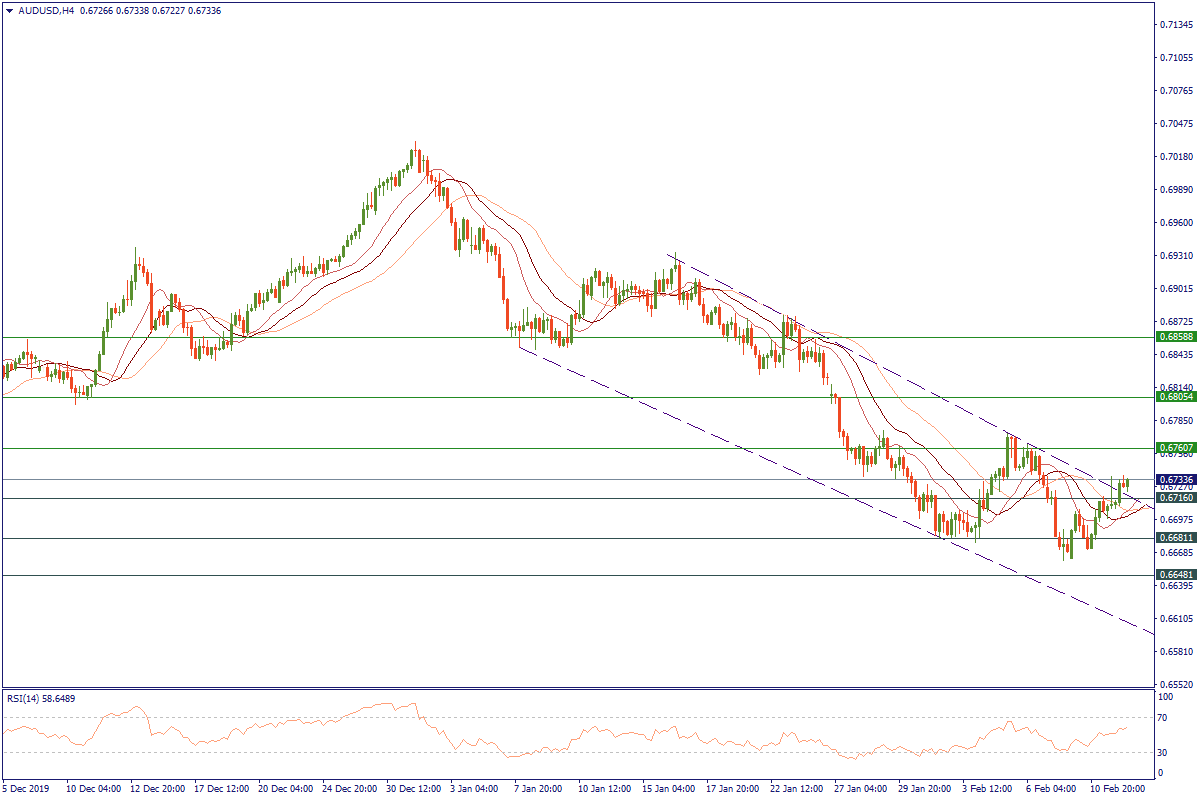Click the 15 Jan 04:00 time axis label
The height and width of the screenshot is (800, 1200).
[x=669, y=789]
